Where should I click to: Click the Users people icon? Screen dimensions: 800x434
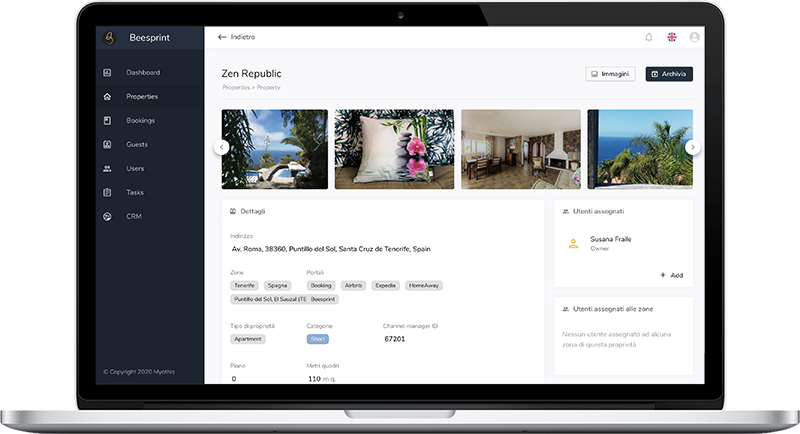[x=107, y=168]
